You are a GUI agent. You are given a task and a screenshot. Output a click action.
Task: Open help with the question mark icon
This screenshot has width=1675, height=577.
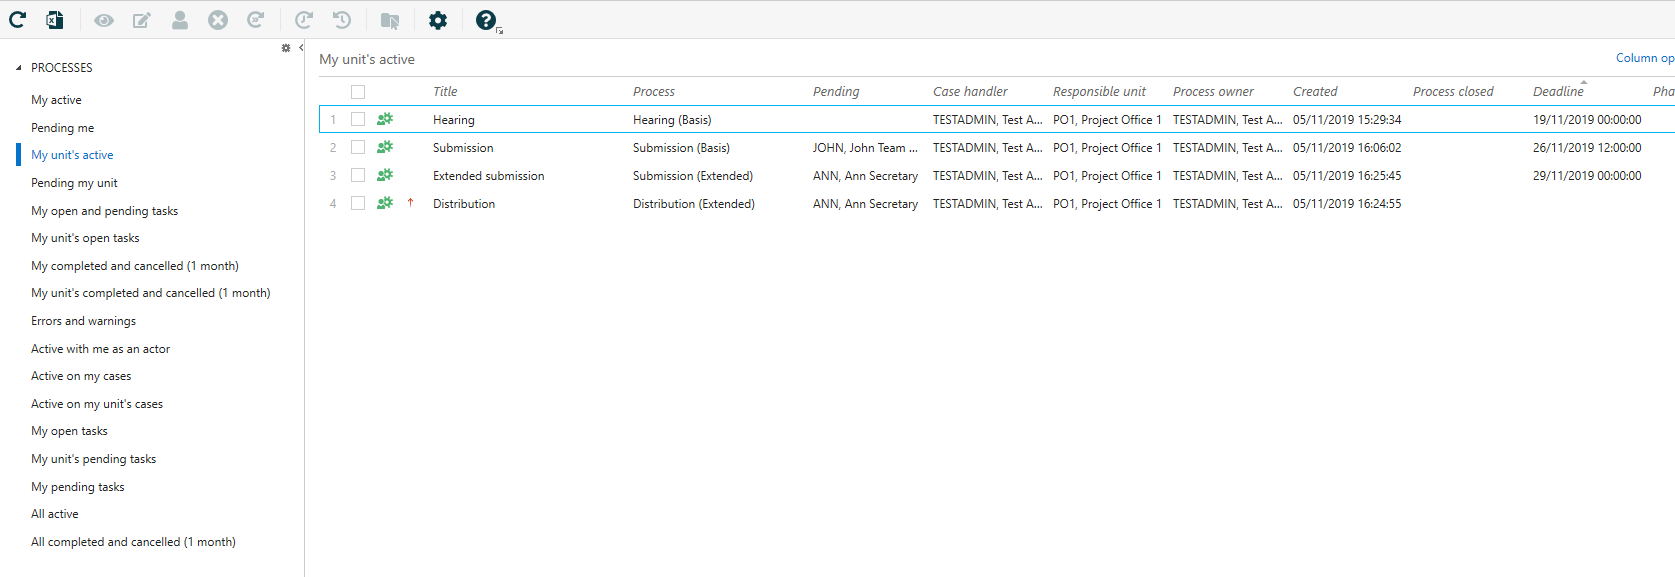[486, 20]
